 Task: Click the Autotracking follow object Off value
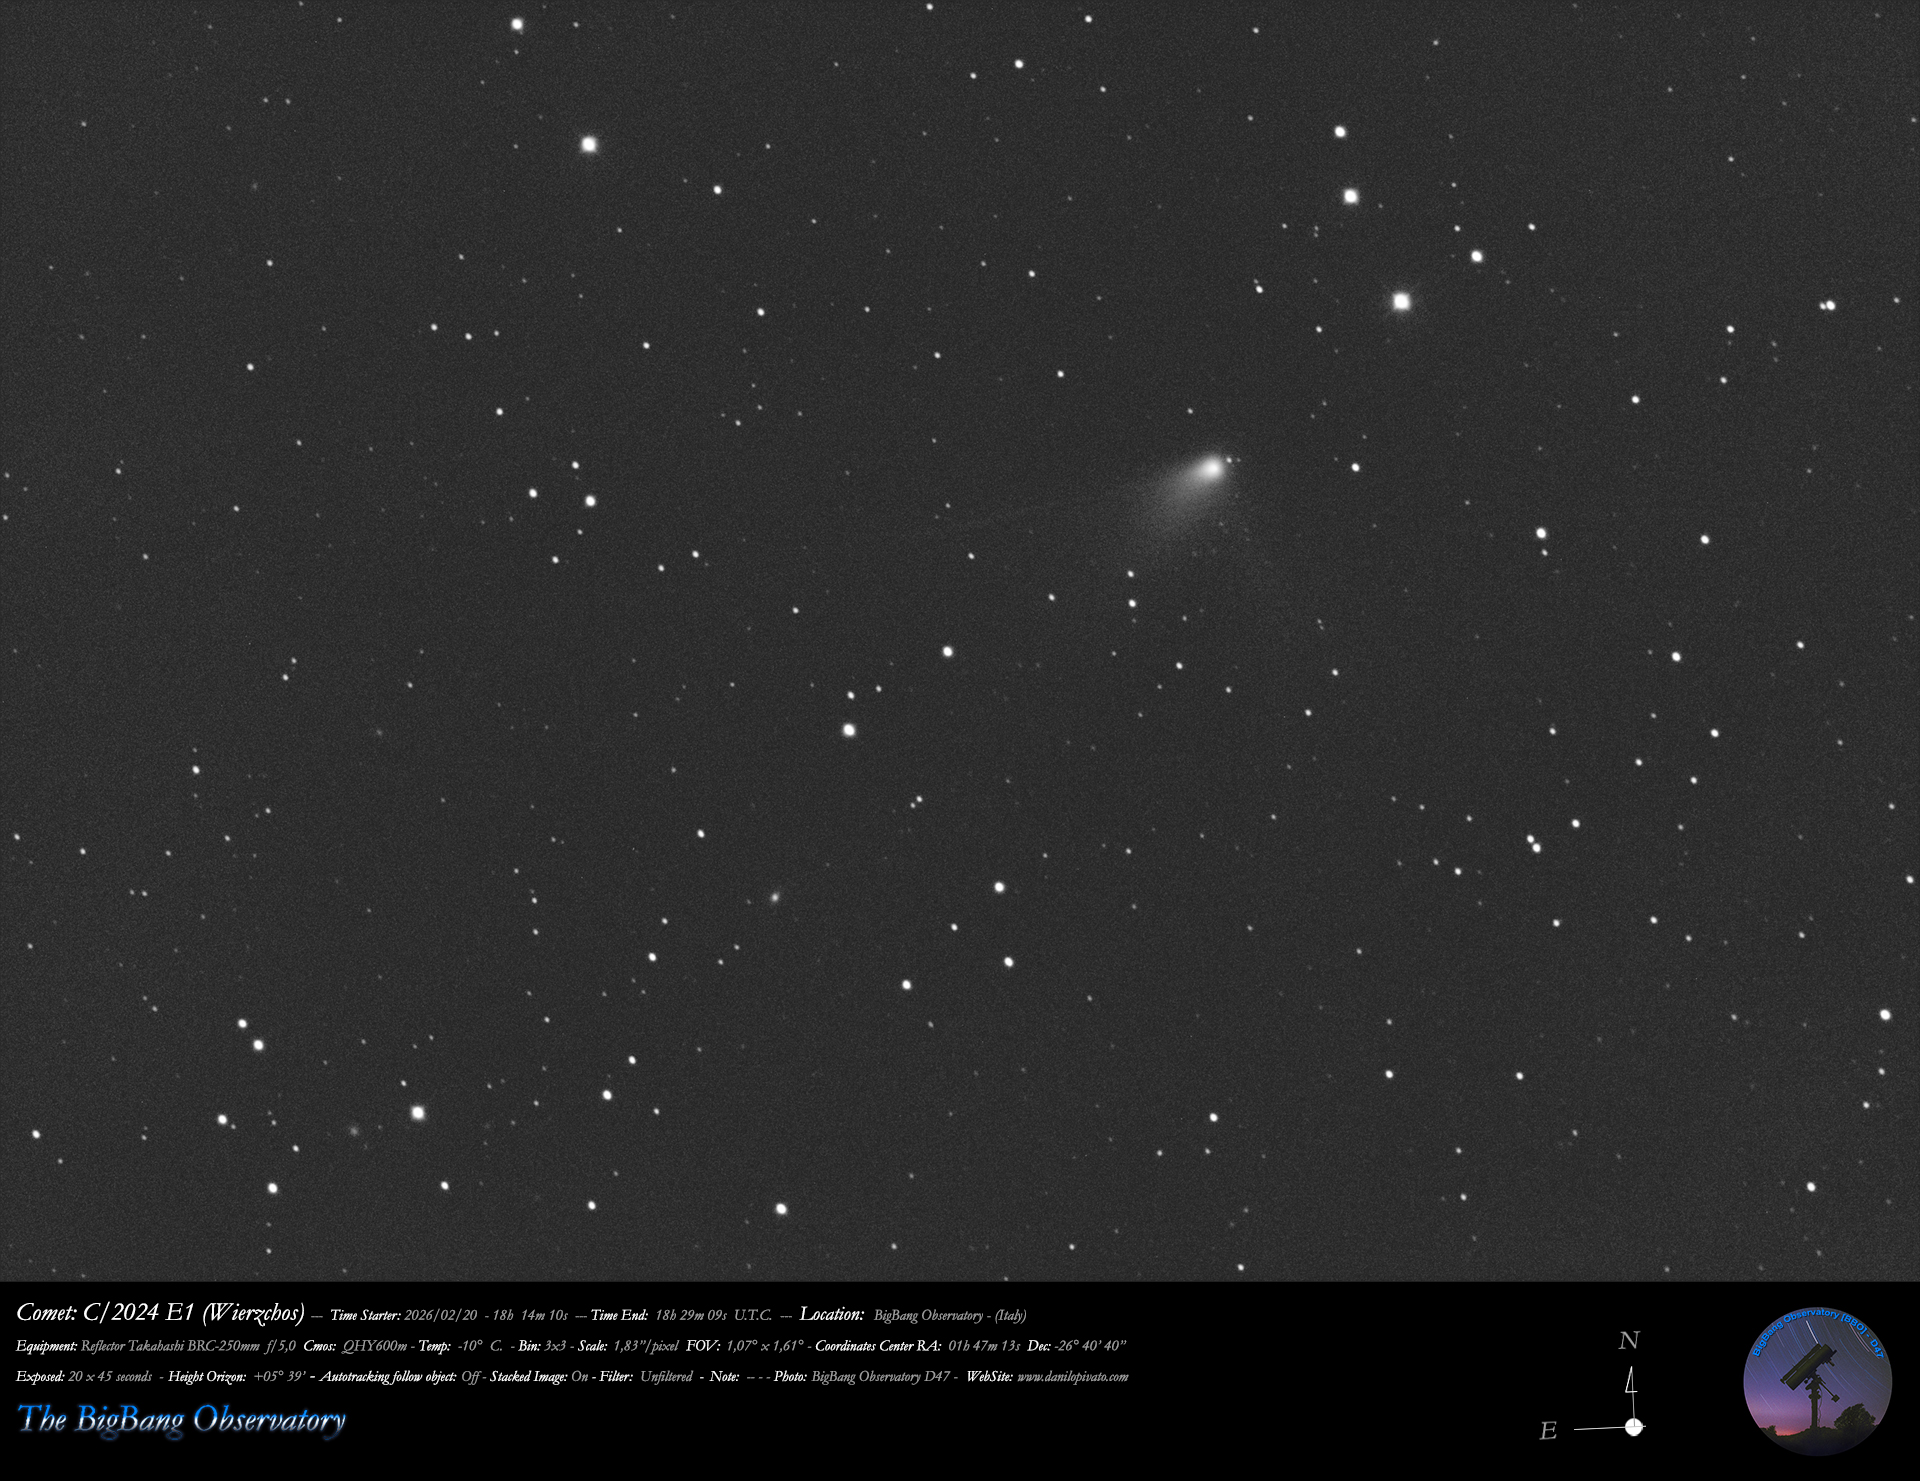pos(470,1377)
